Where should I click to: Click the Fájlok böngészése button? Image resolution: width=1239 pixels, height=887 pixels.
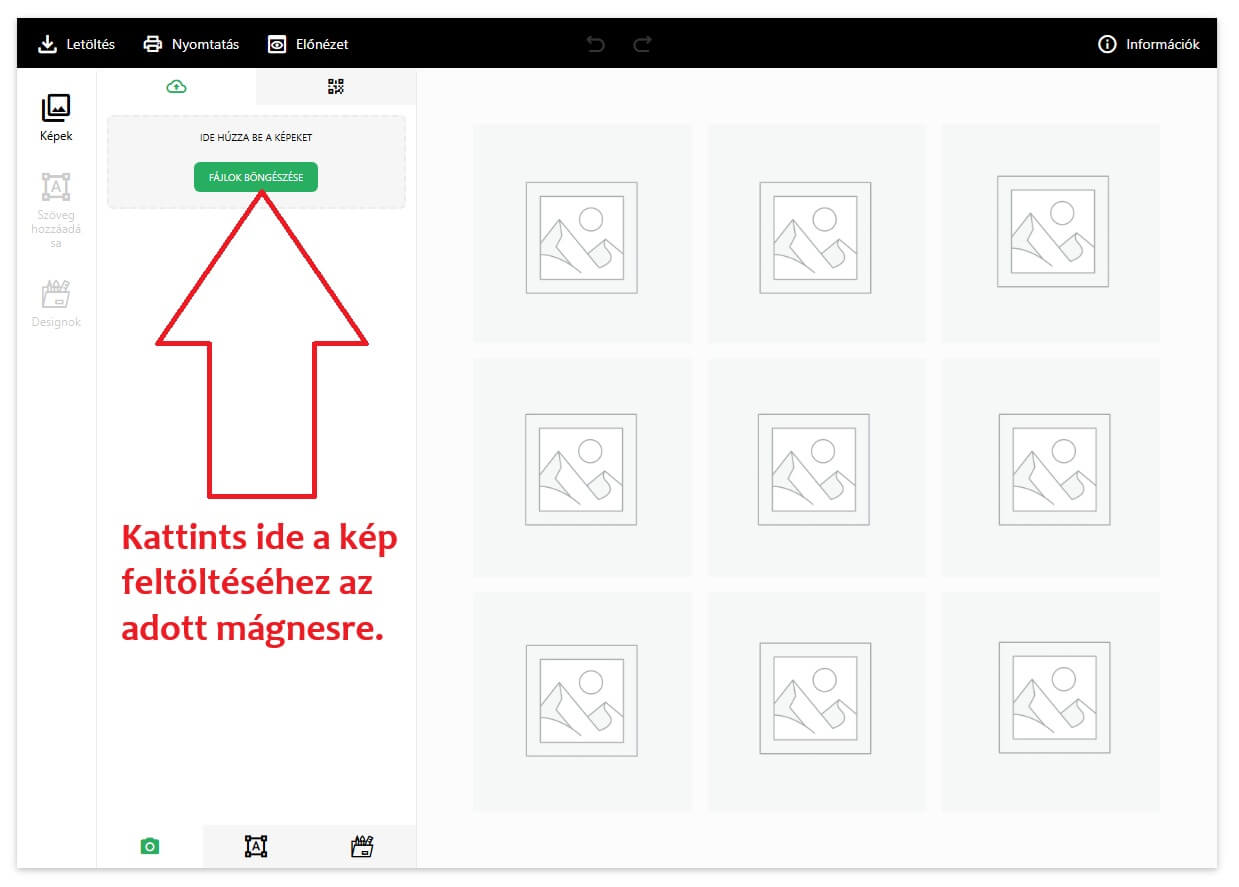click(x=256, y=177)
